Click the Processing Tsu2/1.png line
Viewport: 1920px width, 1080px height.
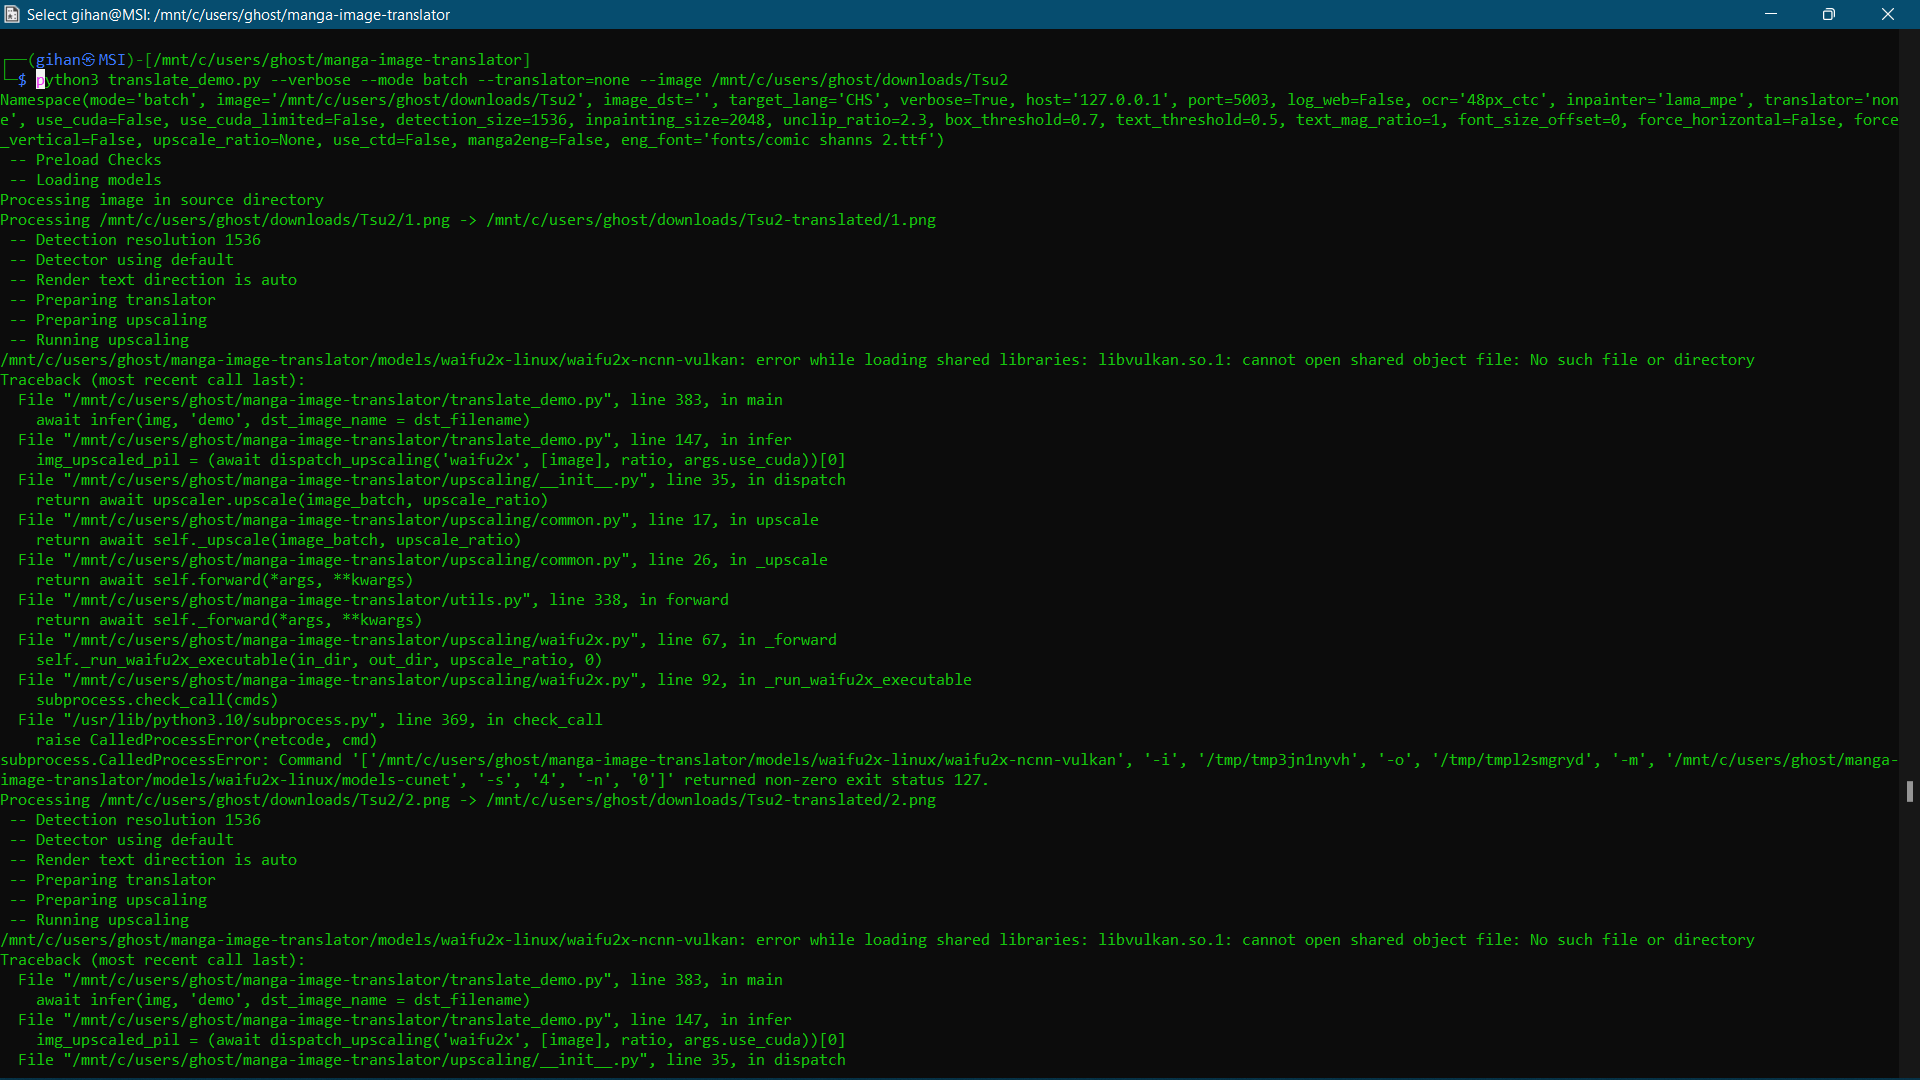[468, 220]
